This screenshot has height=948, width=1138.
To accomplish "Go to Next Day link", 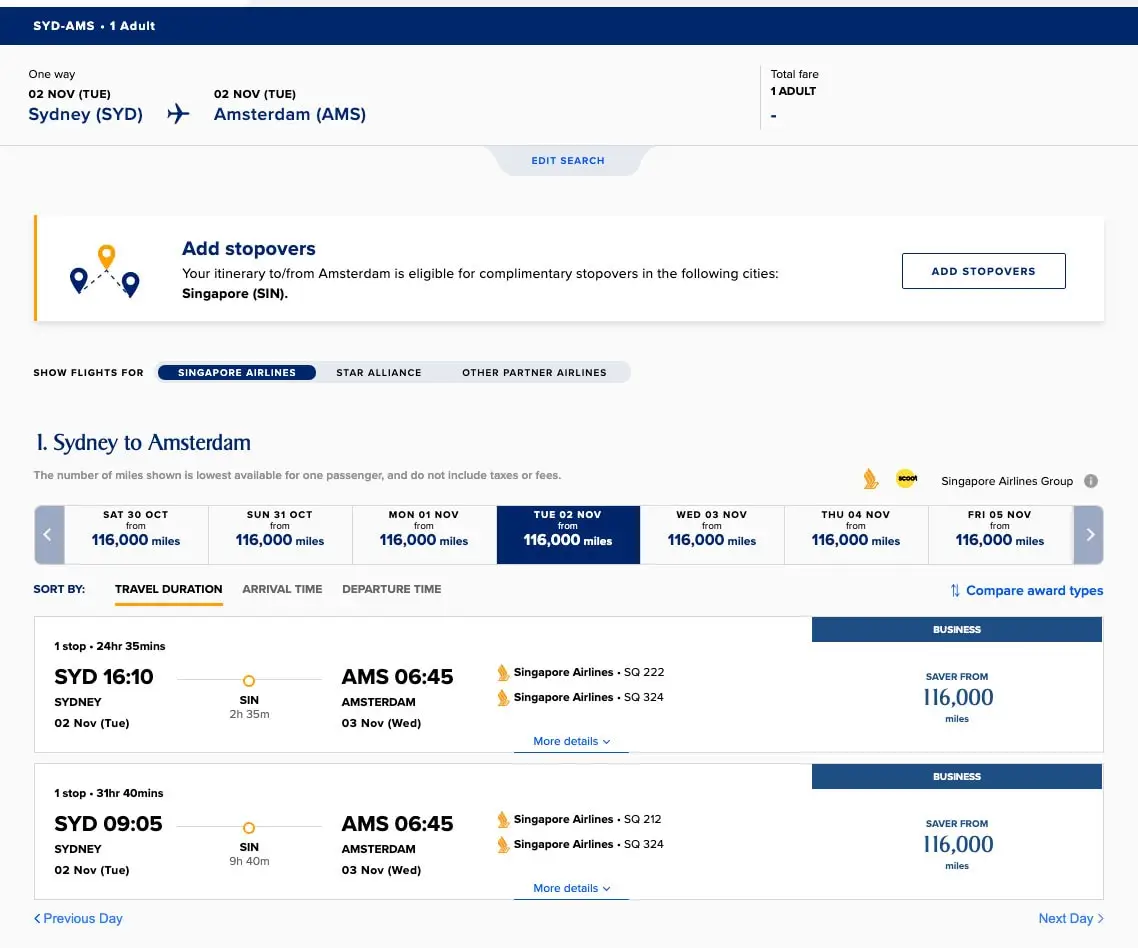I will click(1071, 918).
